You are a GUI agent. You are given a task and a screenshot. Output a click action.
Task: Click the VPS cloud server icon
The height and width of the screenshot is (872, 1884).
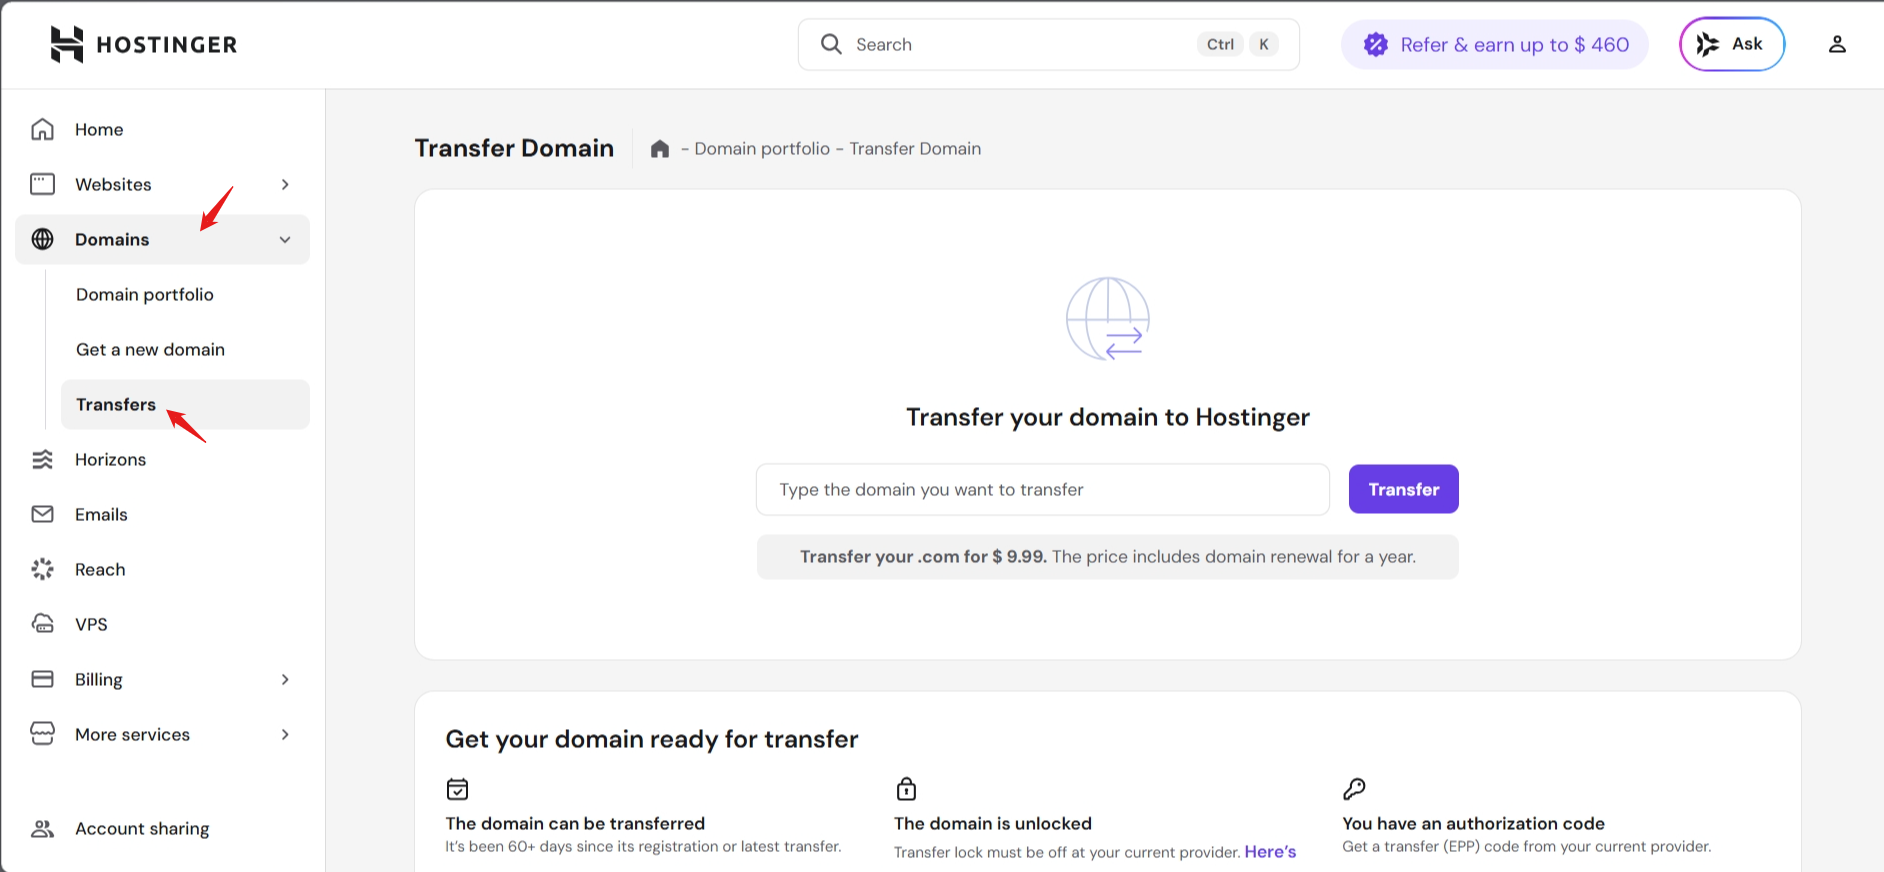coord(42,624)
